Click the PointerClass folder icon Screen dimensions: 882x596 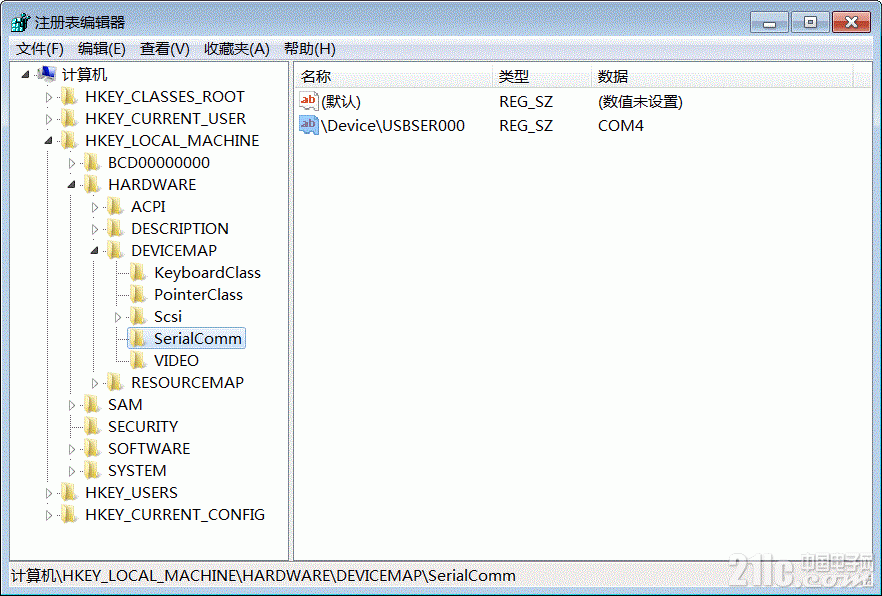[138, 294]
